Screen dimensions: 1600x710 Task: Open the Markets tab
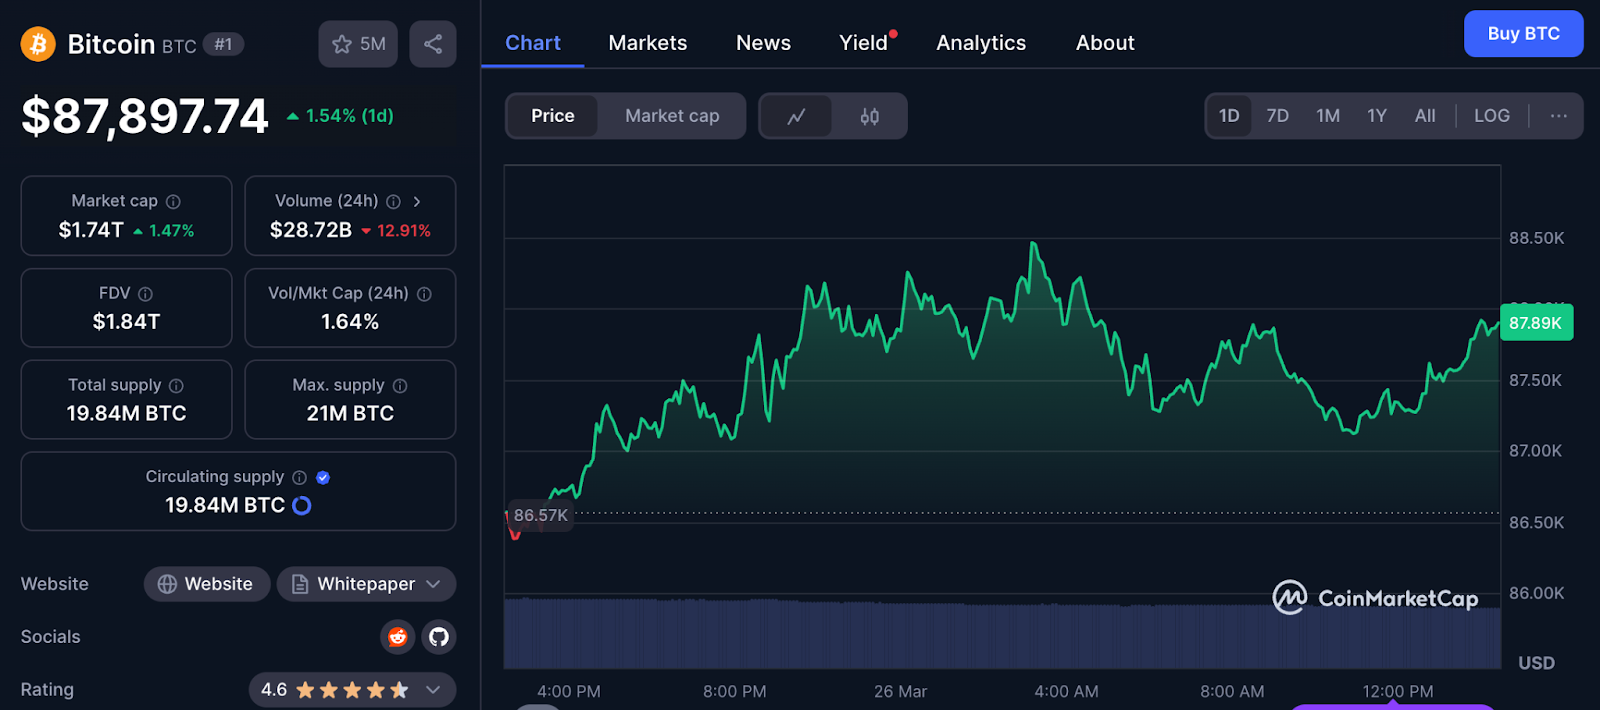tap(647, 43)
